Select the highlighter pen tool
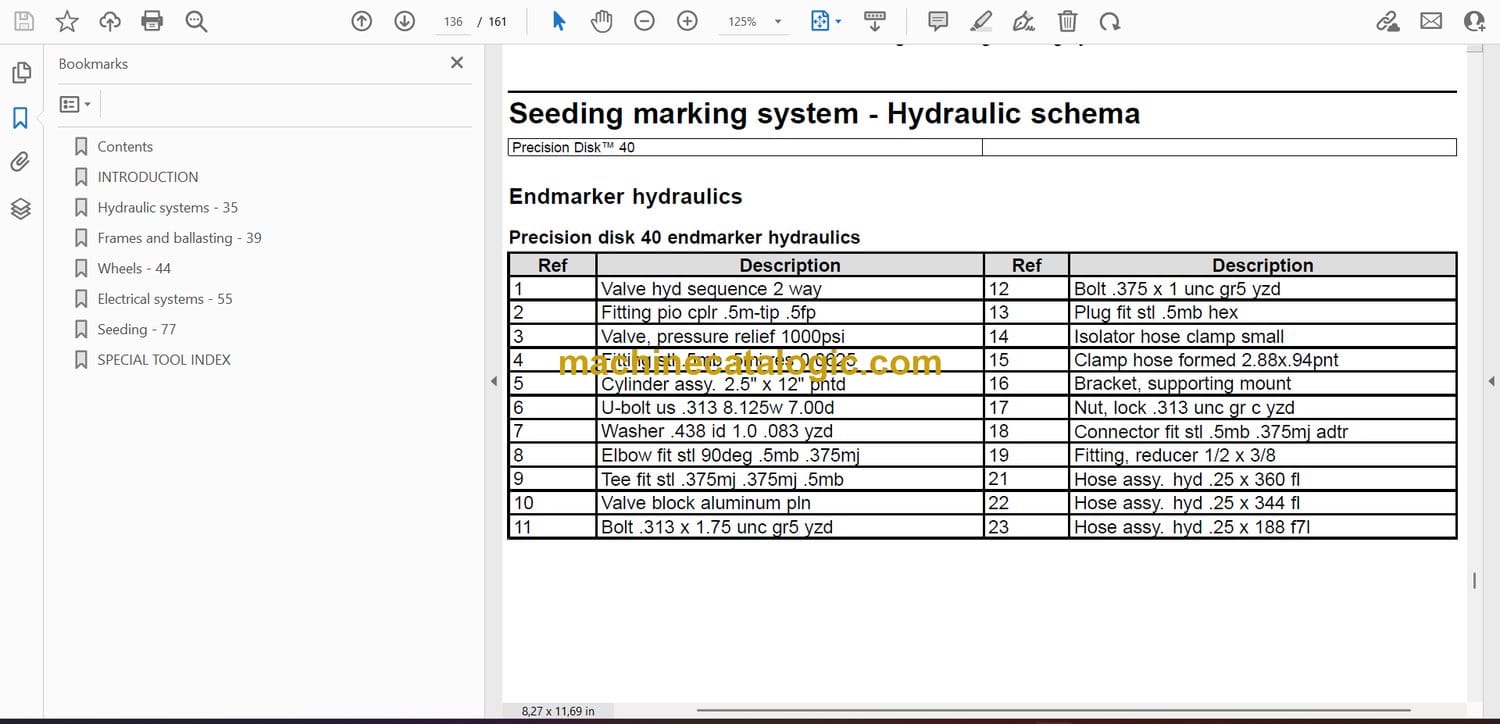This screenshot has height=724, width=1500. point(981,21)
